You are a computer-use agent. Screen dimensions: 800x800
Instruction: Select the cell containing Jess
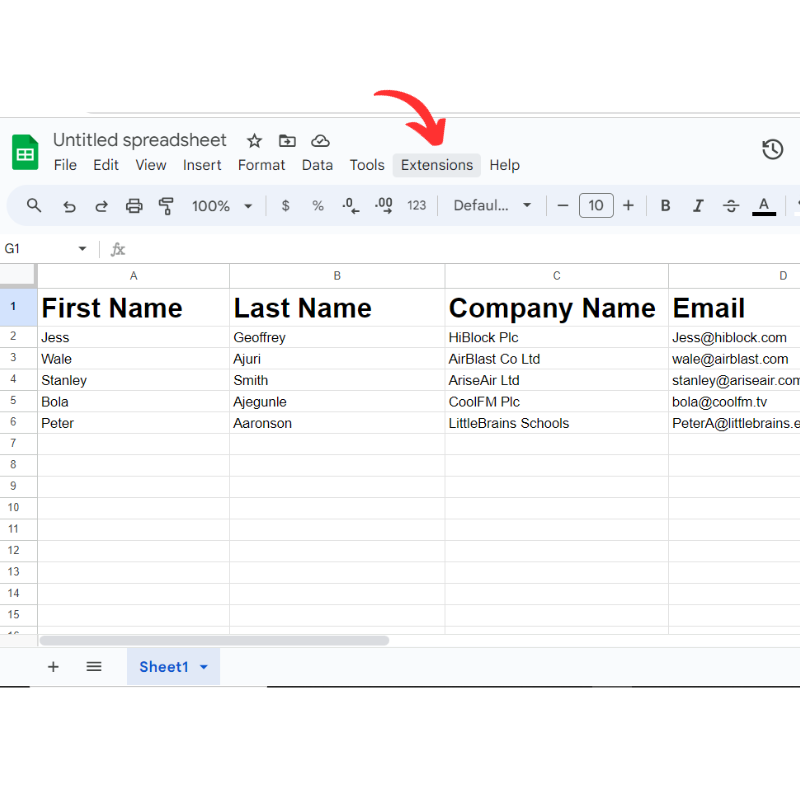(134, 337)
